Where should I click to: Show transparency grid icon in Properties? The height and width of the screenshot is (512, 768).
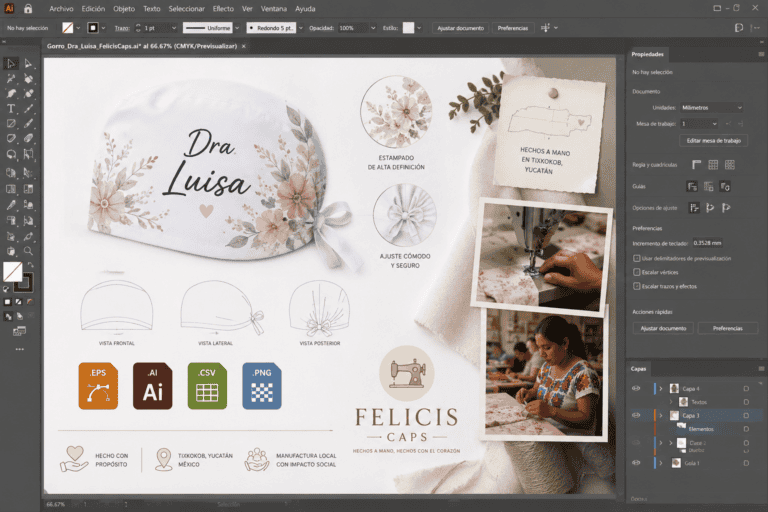730,165
